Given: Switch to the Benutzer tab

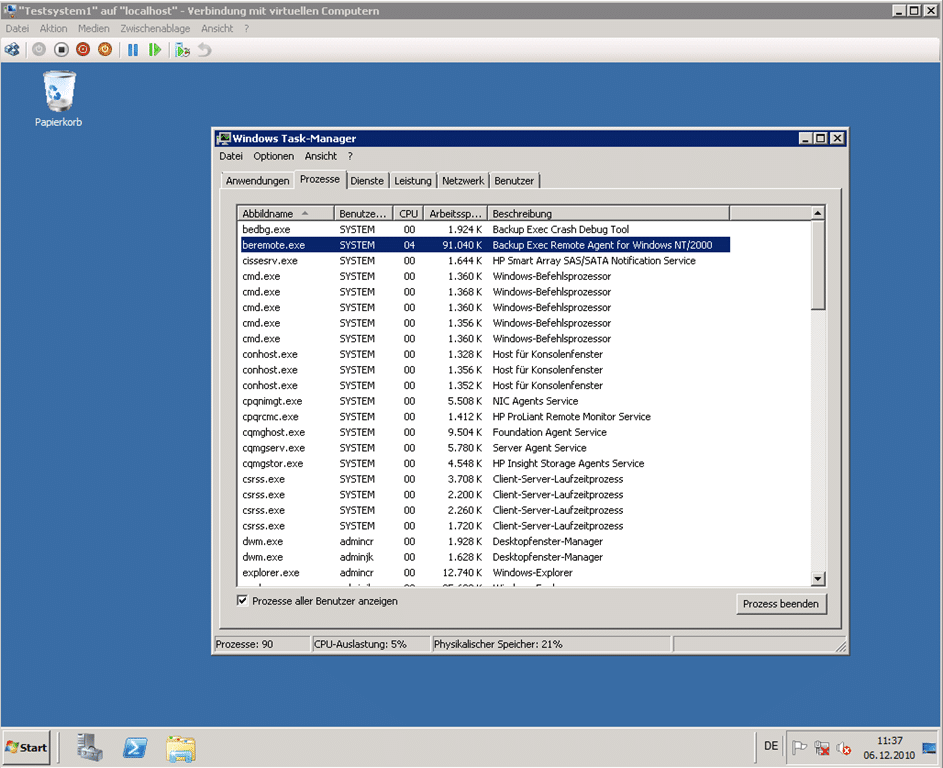Looking at the screenshot, I should [x=514, y=181].
